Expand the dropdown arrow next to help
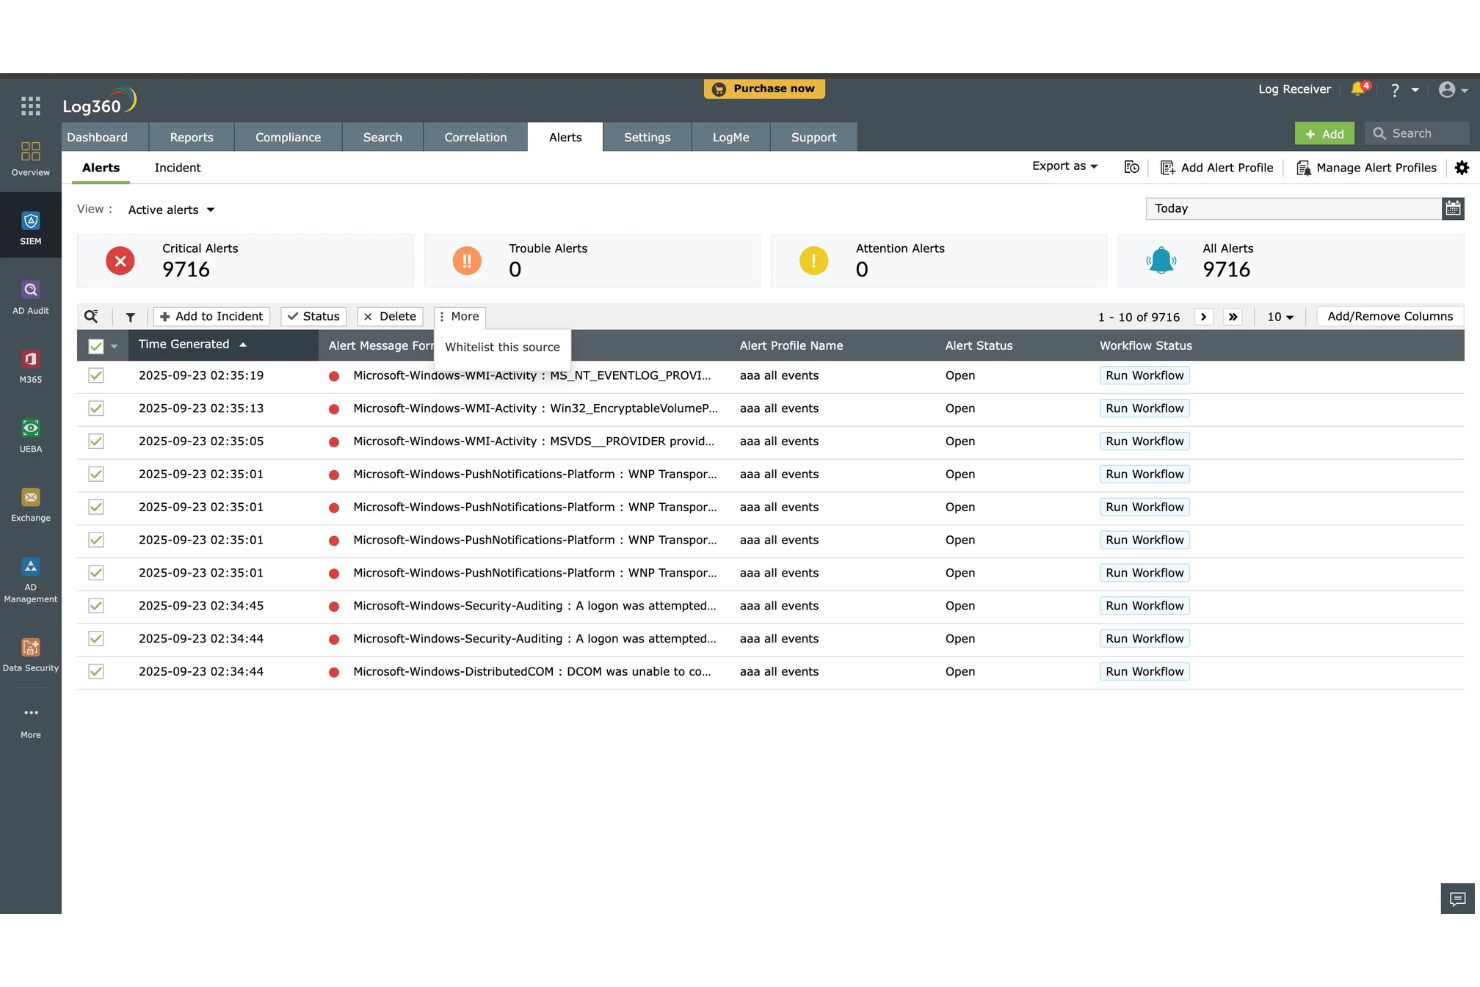 1415,90
